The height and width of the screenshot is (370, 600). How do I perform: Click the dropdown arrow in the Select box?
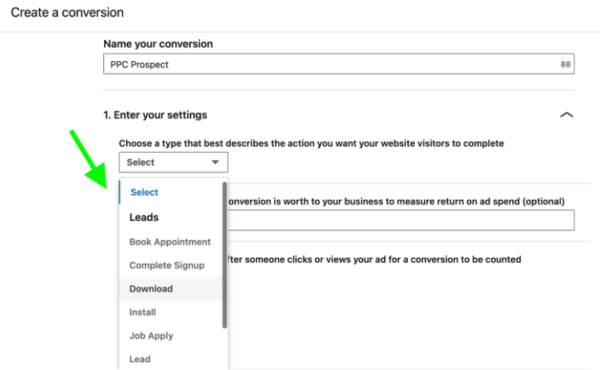[x=215, y=162]
